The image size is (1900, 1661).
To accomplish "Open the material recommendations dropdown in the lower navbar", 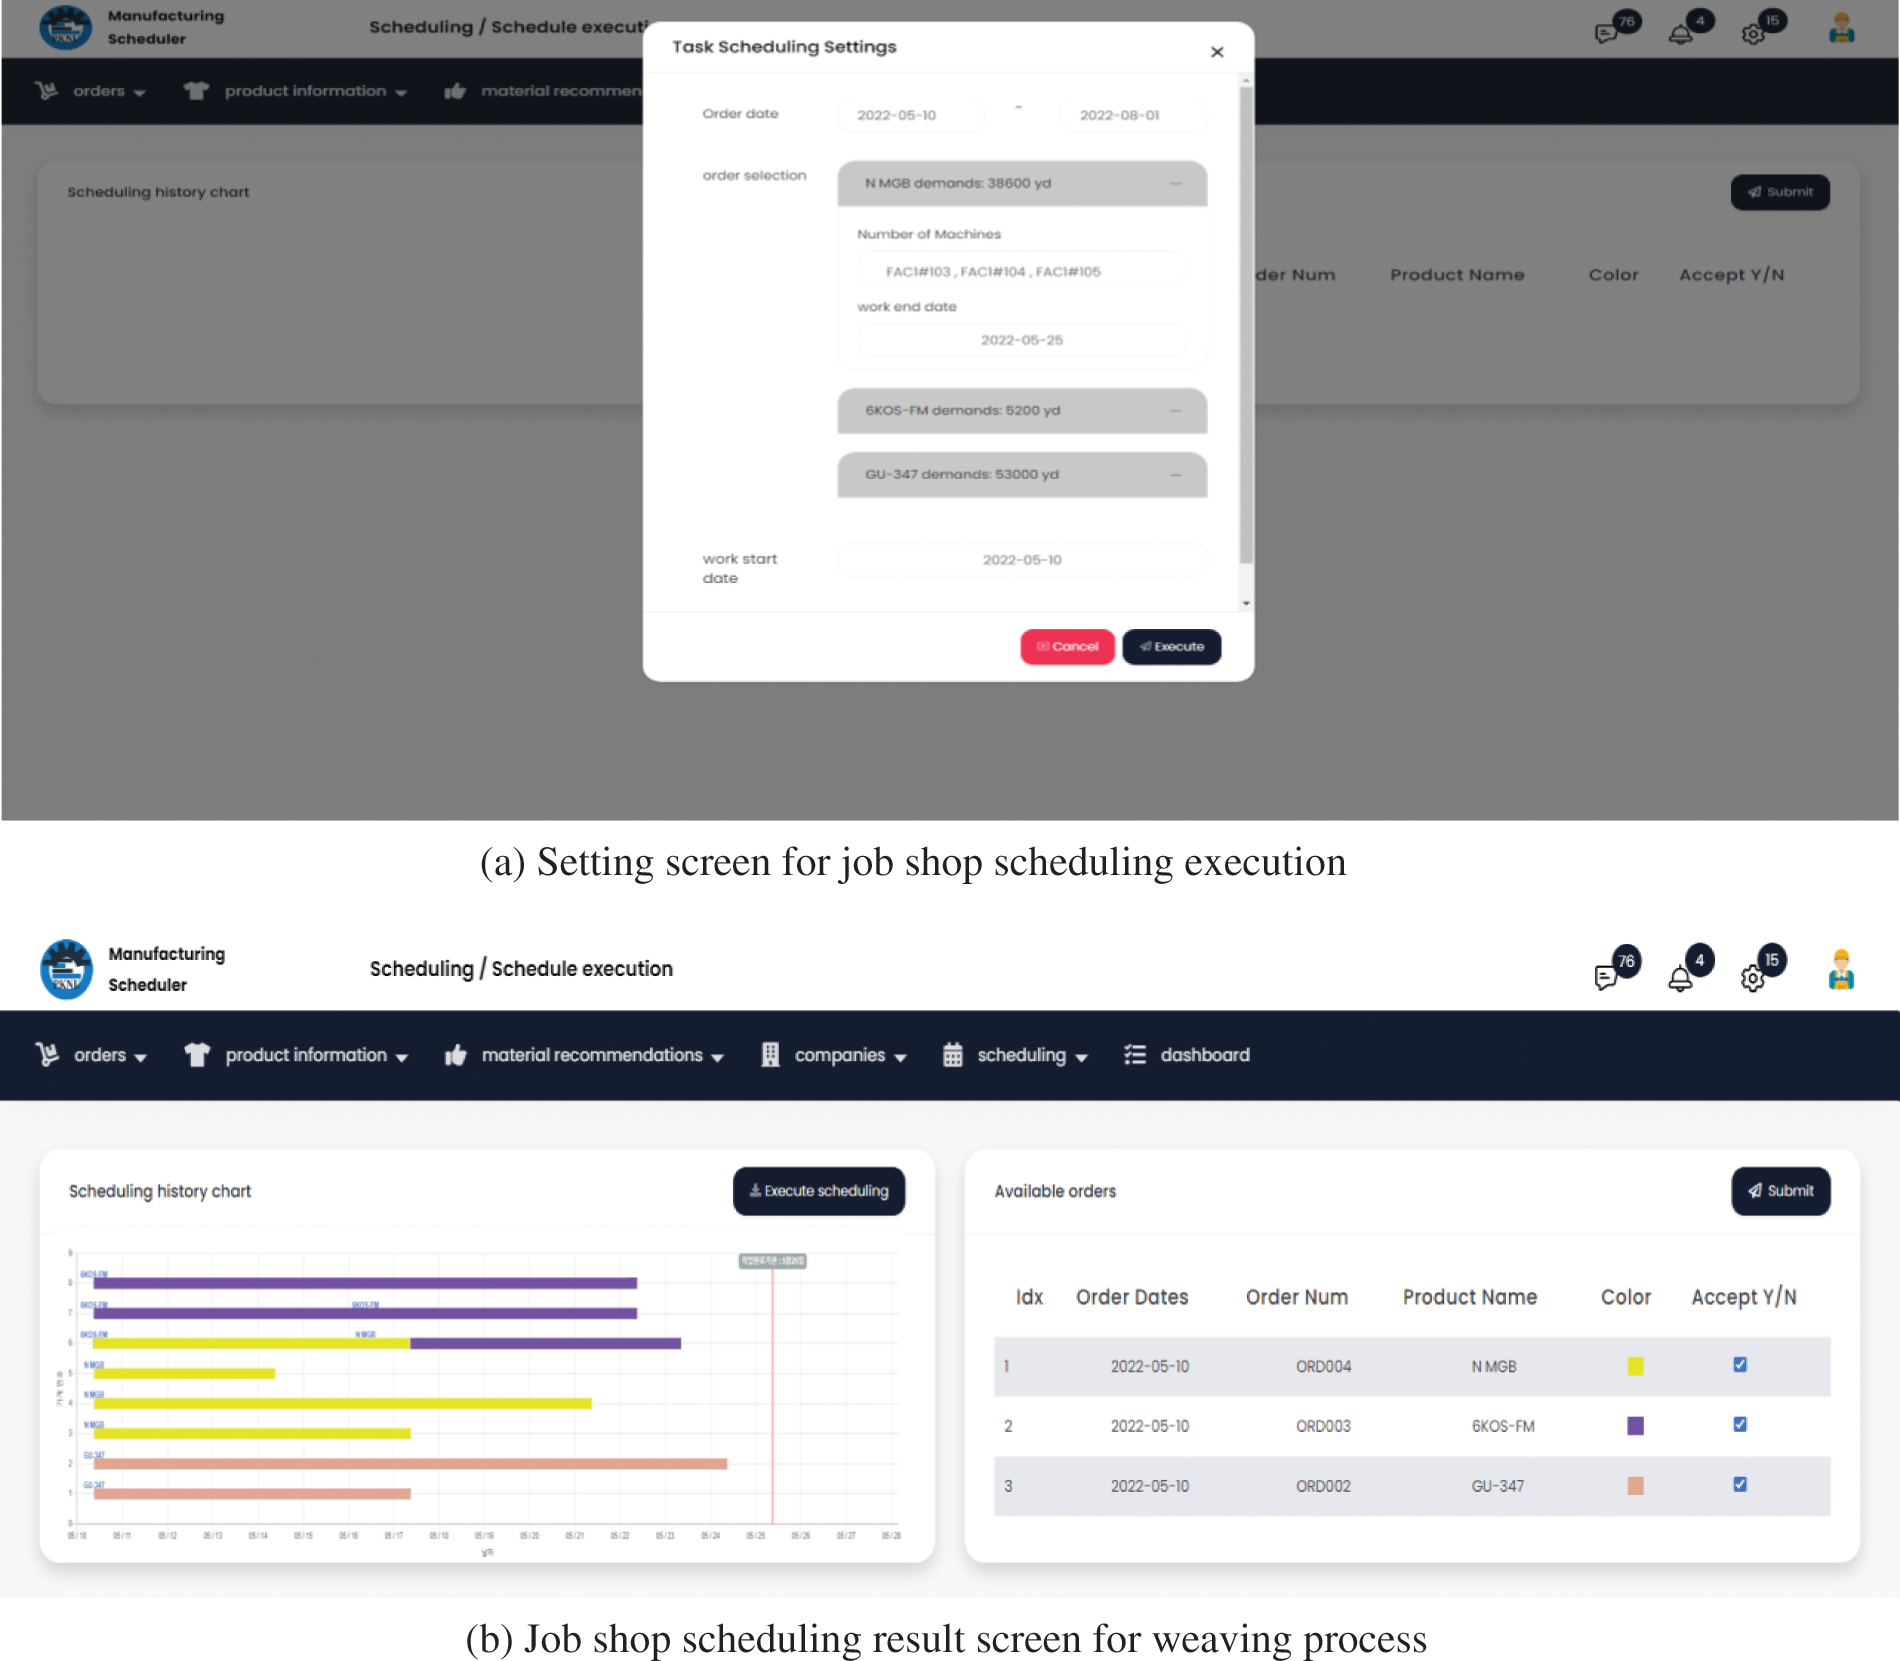I will [600, 1055].
